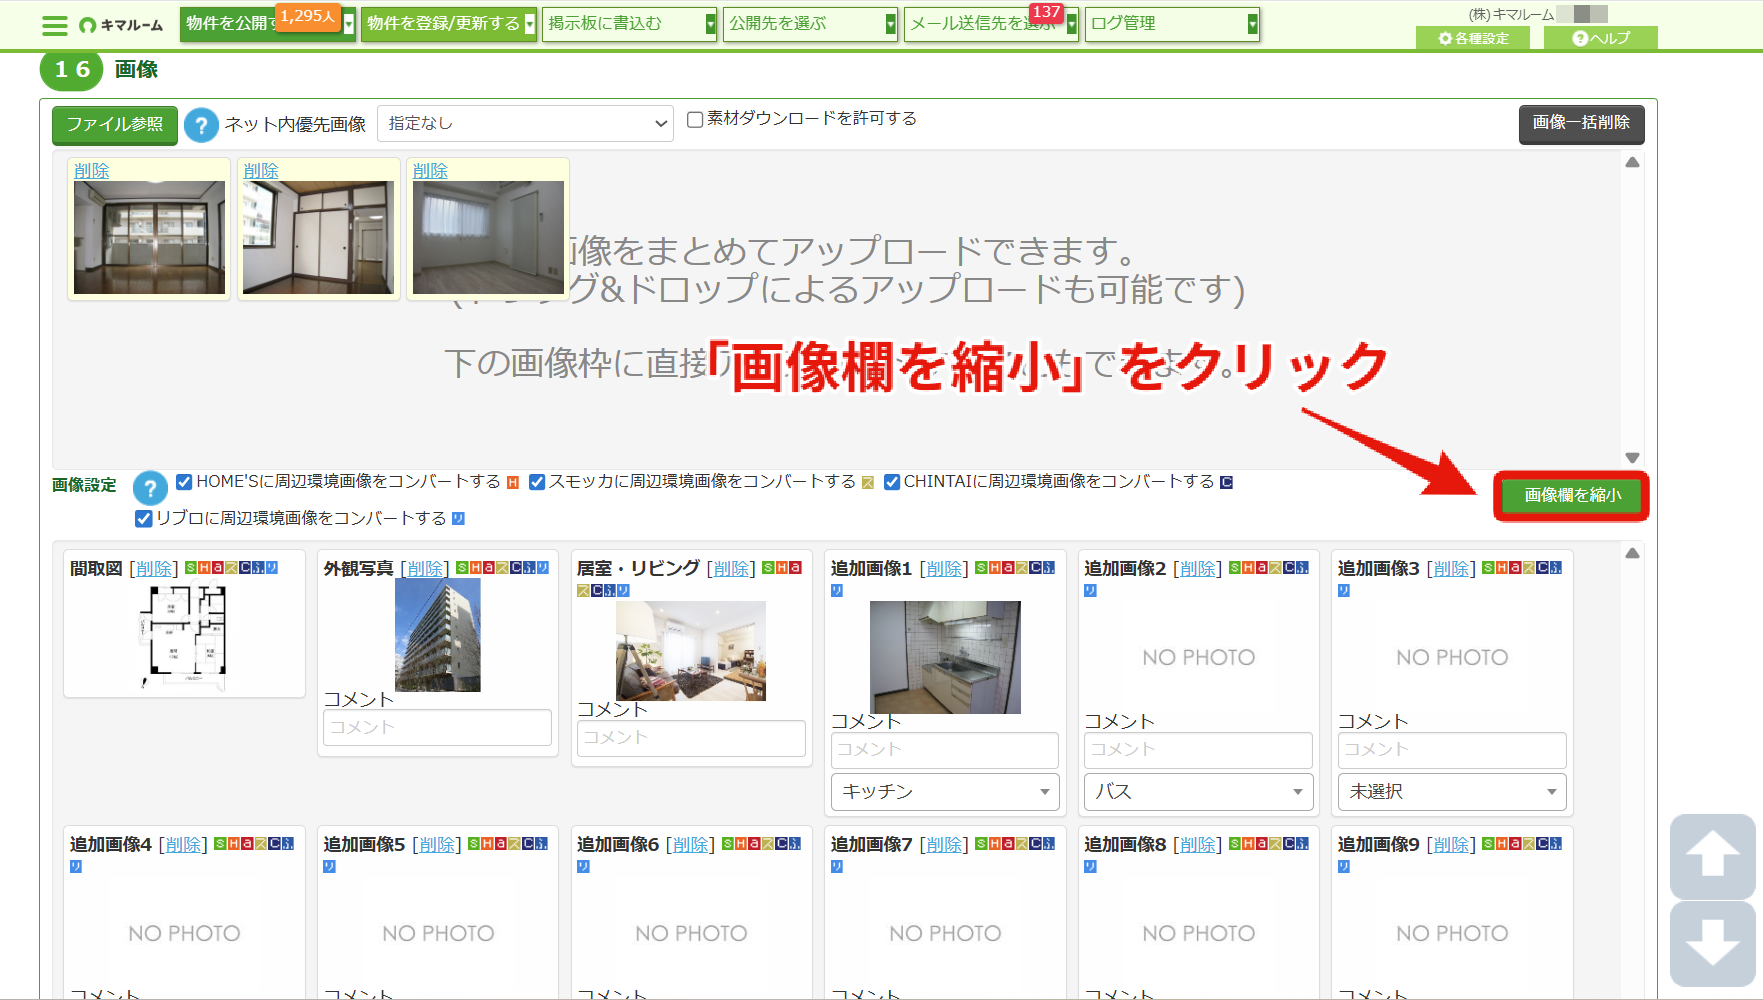This screenshot has width=1763, height=1000.
Task: Click the ス icon after スモッカ convert option
Action: pyautogui.click(x=868, y=483)
